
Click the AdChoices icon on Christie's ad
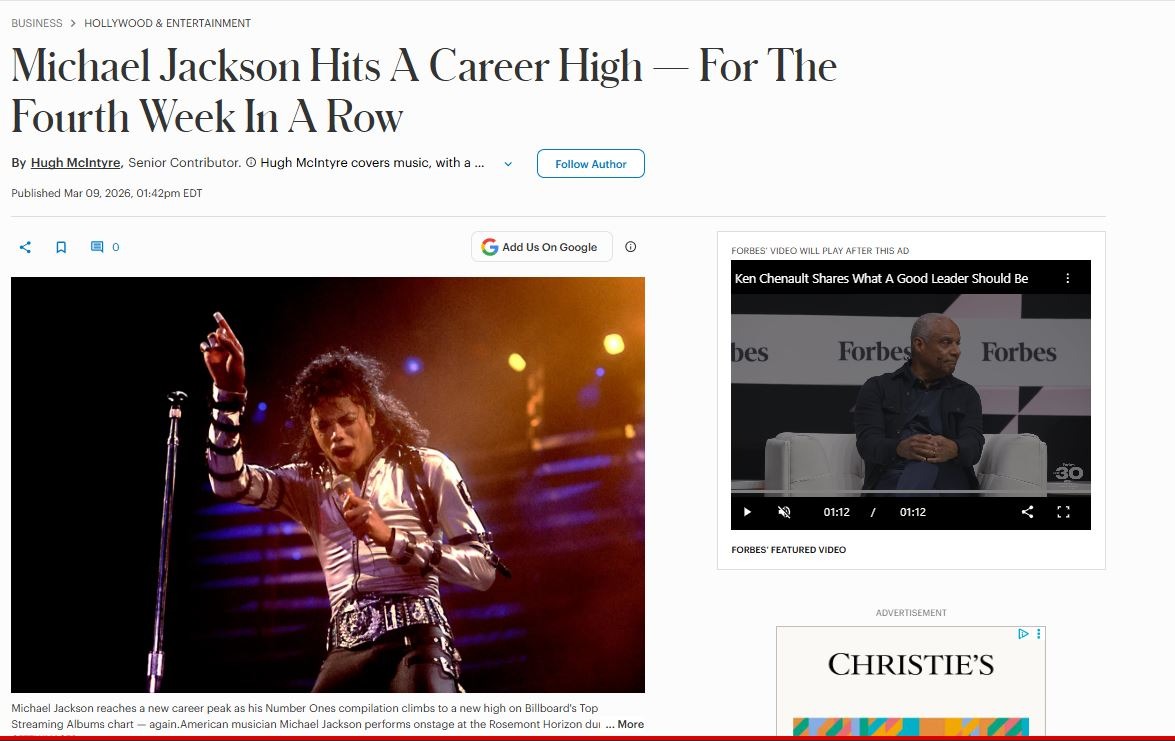[1023, 634]
